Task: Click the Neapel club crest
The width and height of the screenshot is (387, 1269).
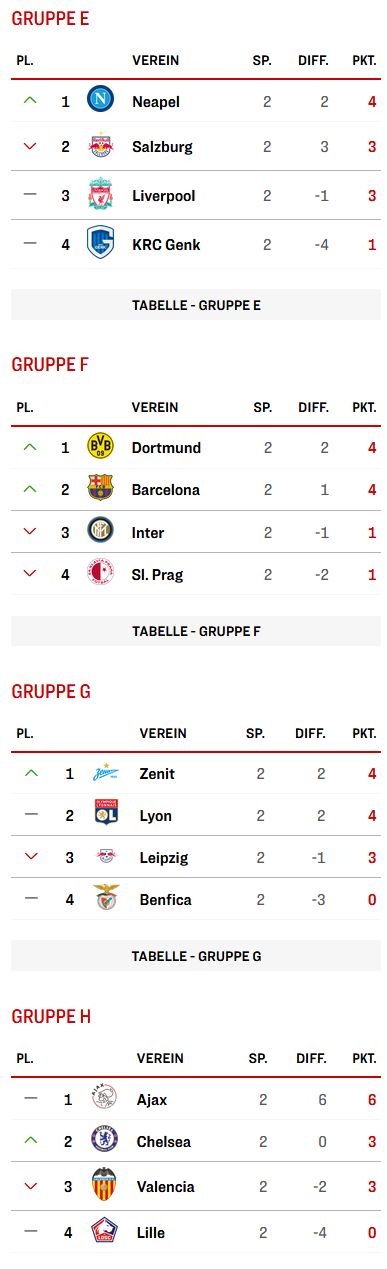Action: (x=101, y=100)
